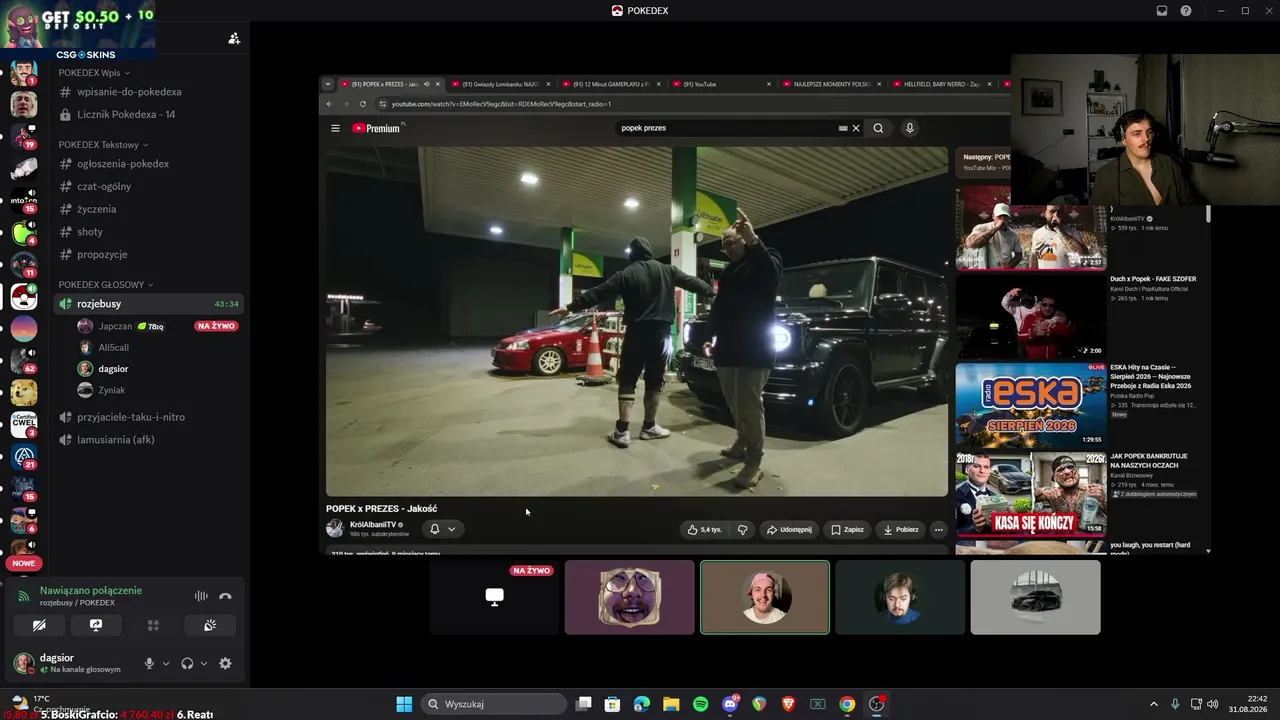Toggle noise suppression waveform icon
Viewport: 1280px width, 720px height.
click(x=201, y=596)
